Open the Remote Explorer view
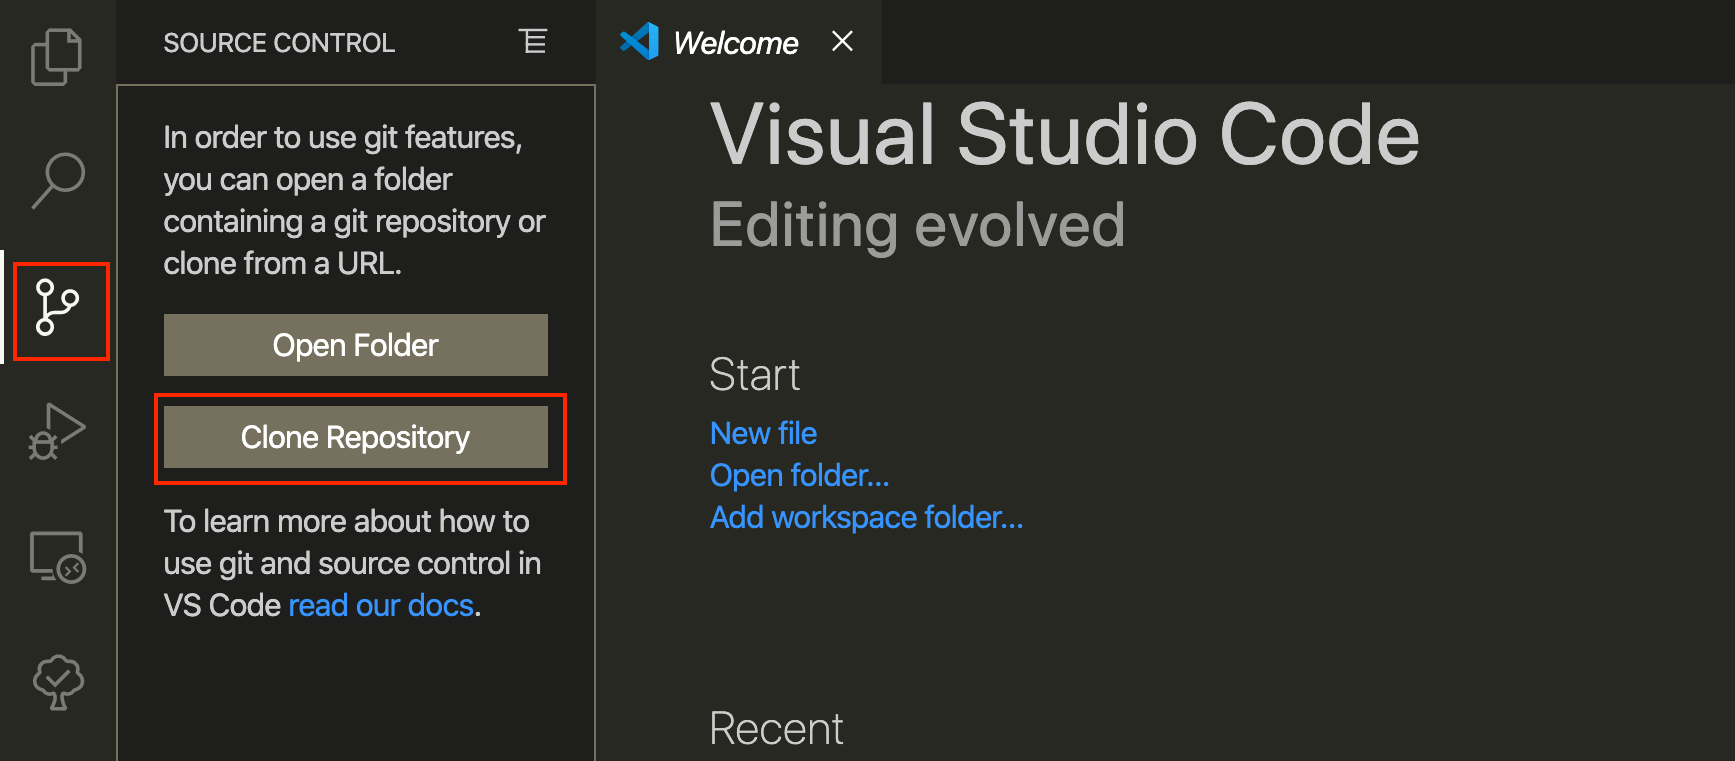 coord(58,557)
